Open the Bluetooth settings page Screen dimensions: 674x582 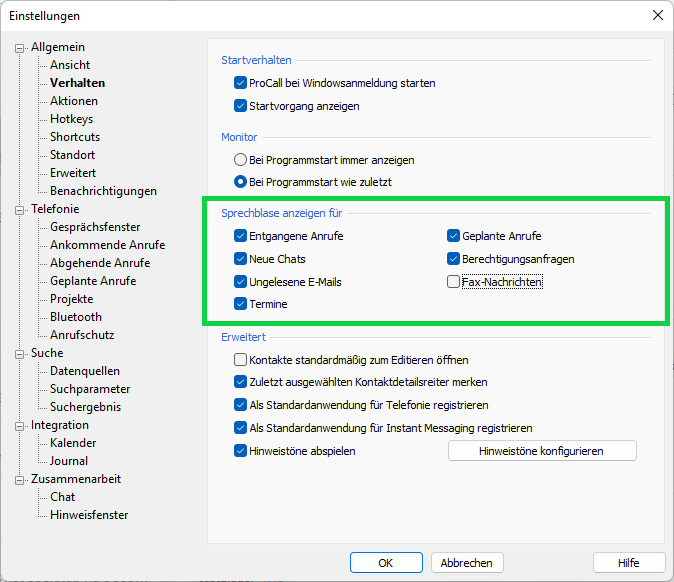pos(76,317)
